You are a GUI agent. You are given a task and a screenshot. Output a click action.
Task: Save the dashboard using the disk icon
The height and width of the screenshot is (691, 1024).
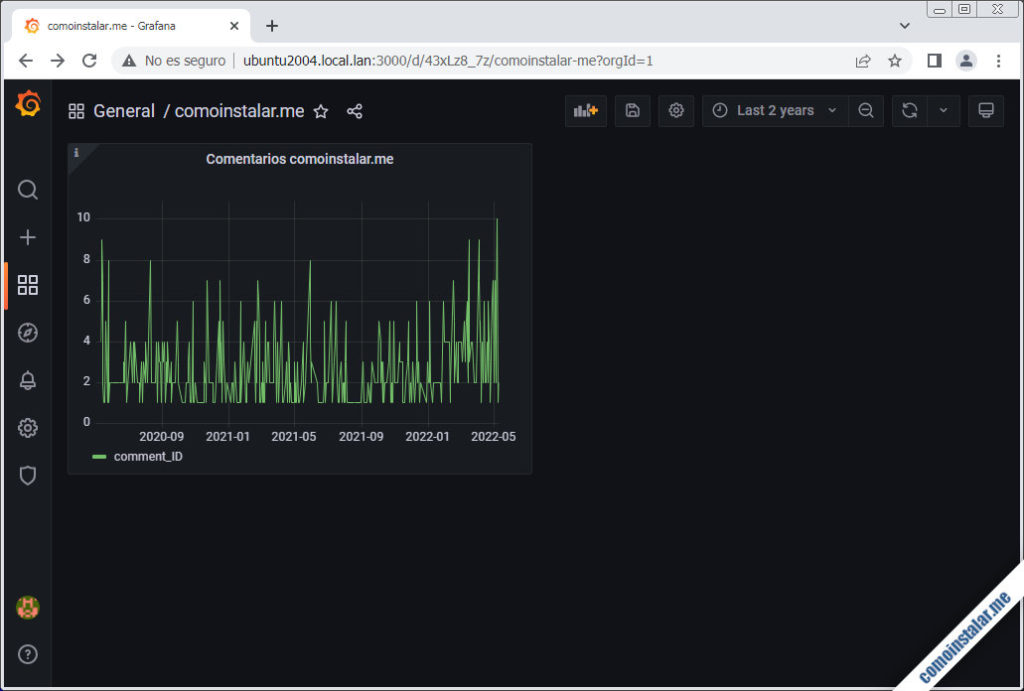pos(632,110)
